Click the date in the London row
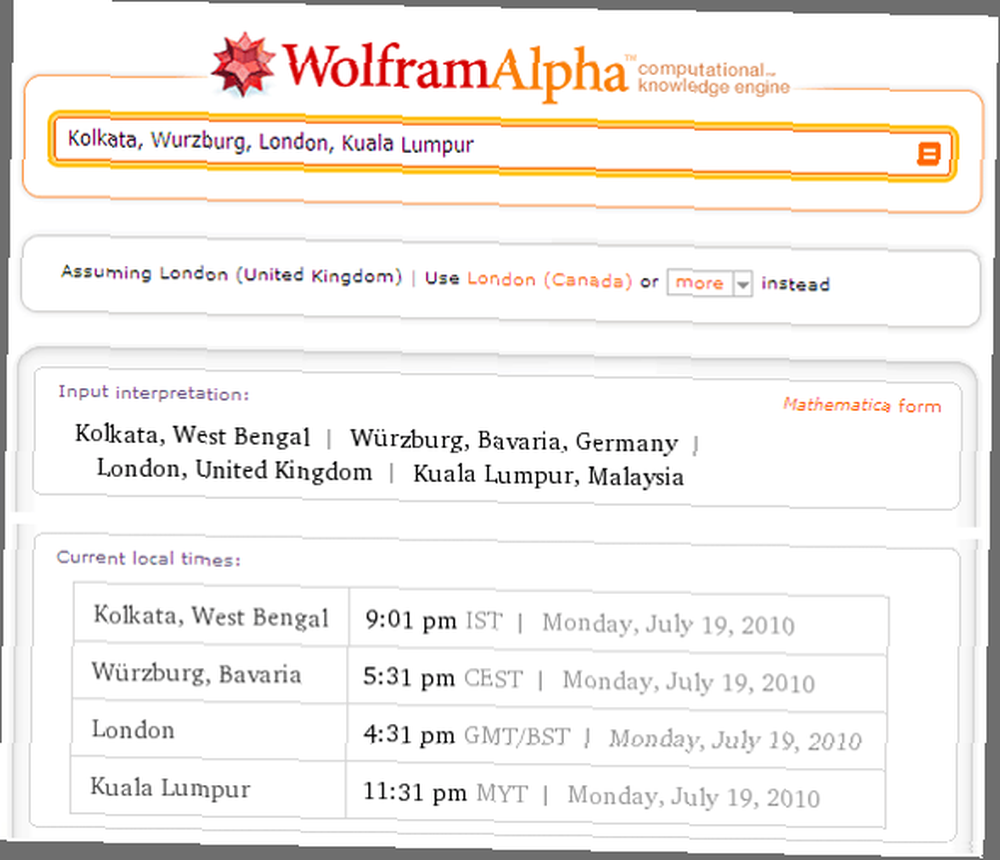 [x=735, y=740]
